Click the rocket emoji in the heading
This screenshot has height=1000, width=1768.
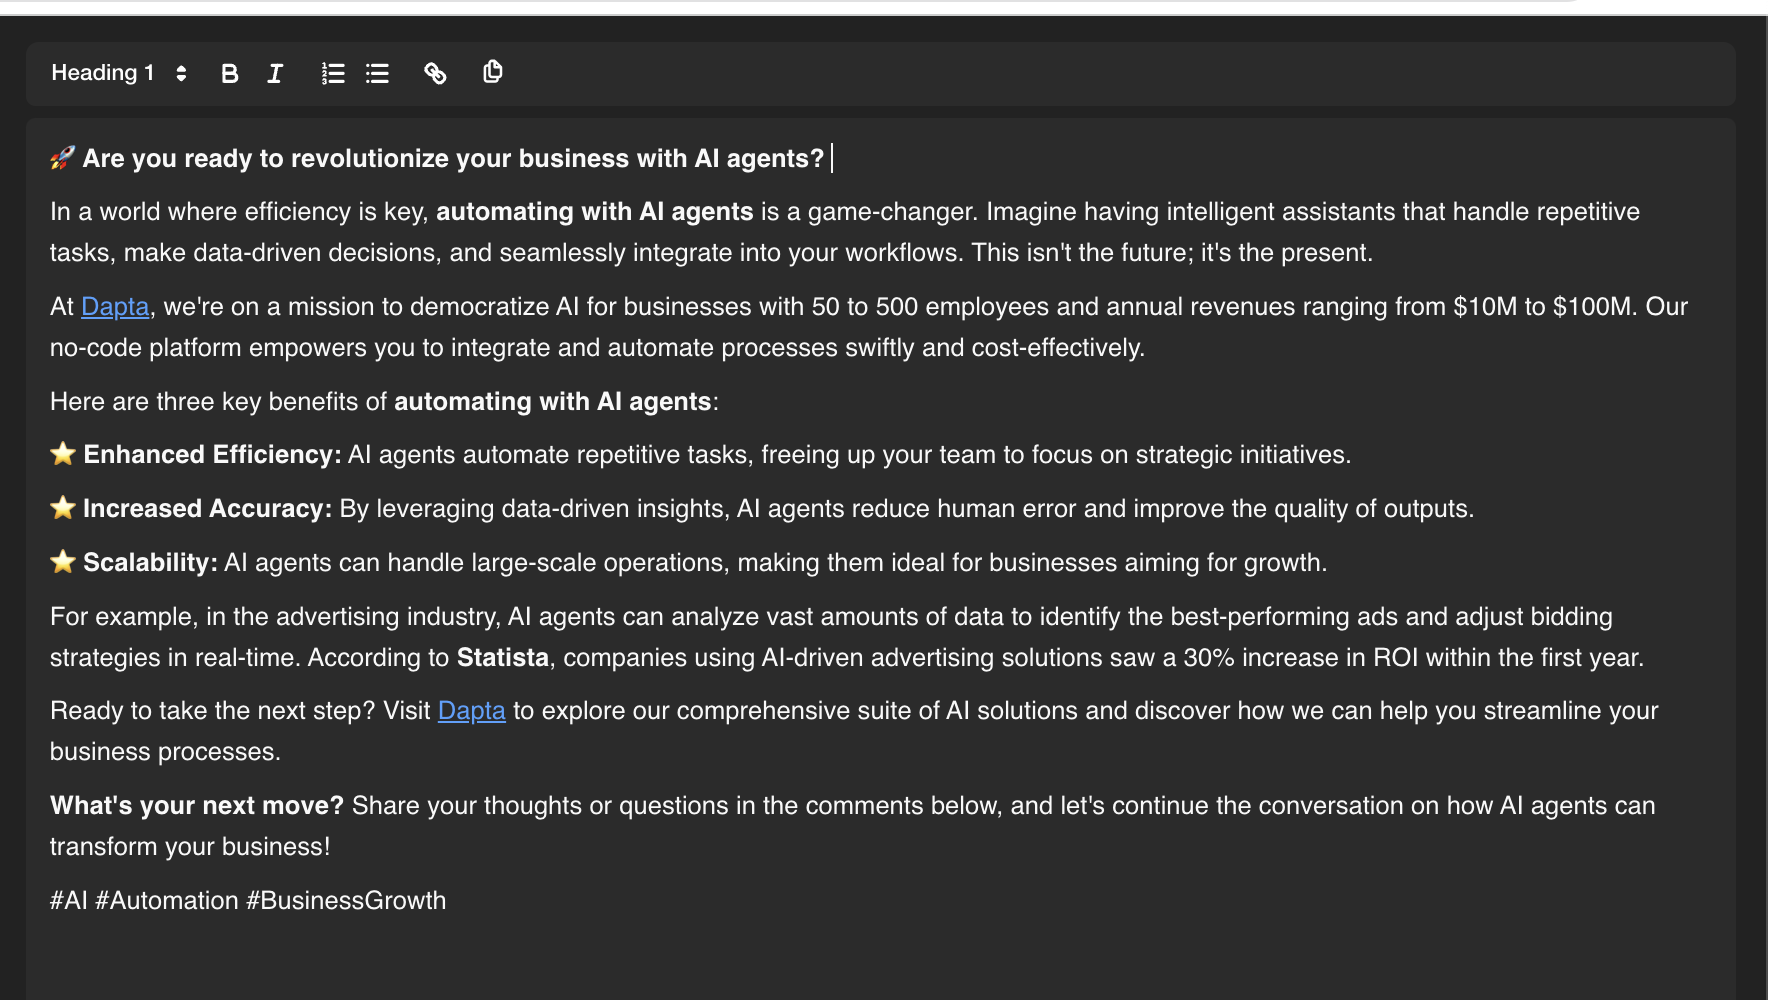pos(63,158)
